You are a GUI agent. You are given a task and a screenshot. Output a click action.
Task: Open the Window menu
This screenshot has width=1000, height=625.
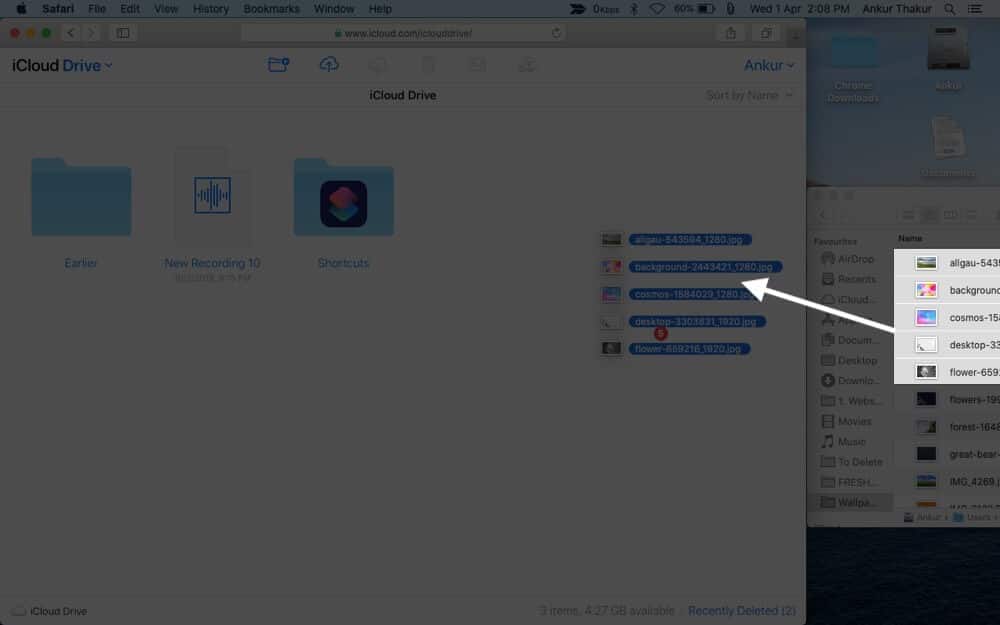334,9
